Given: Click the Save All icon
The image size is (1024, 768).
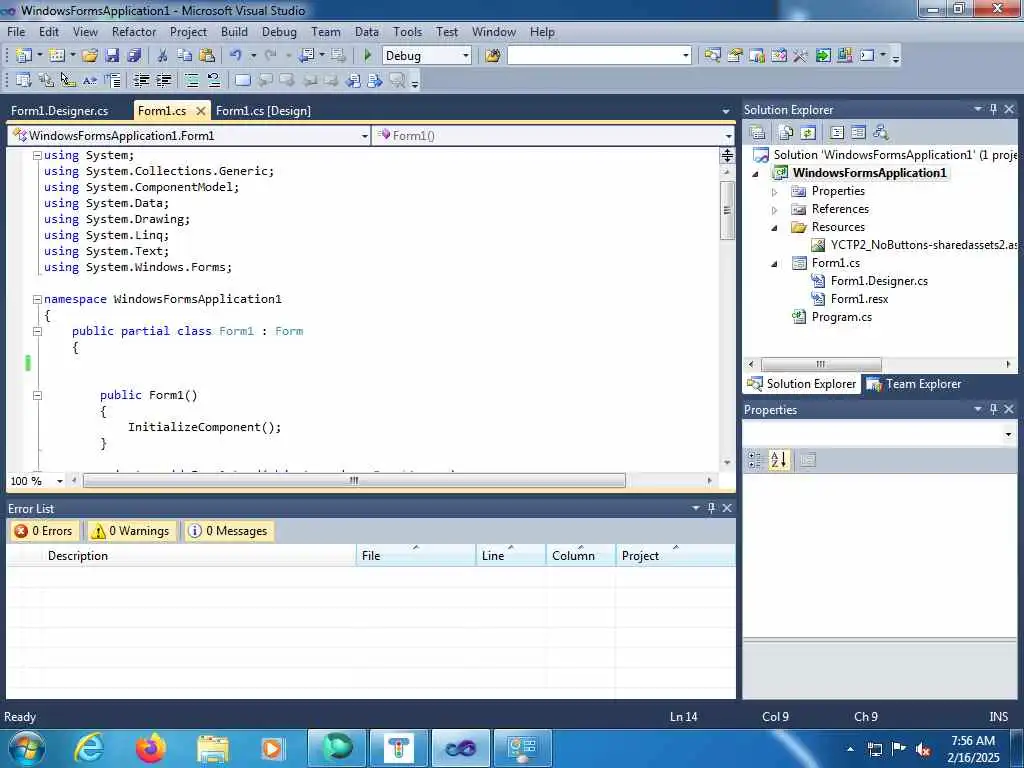Looking at the screenshot, I should tap(134, 56).
